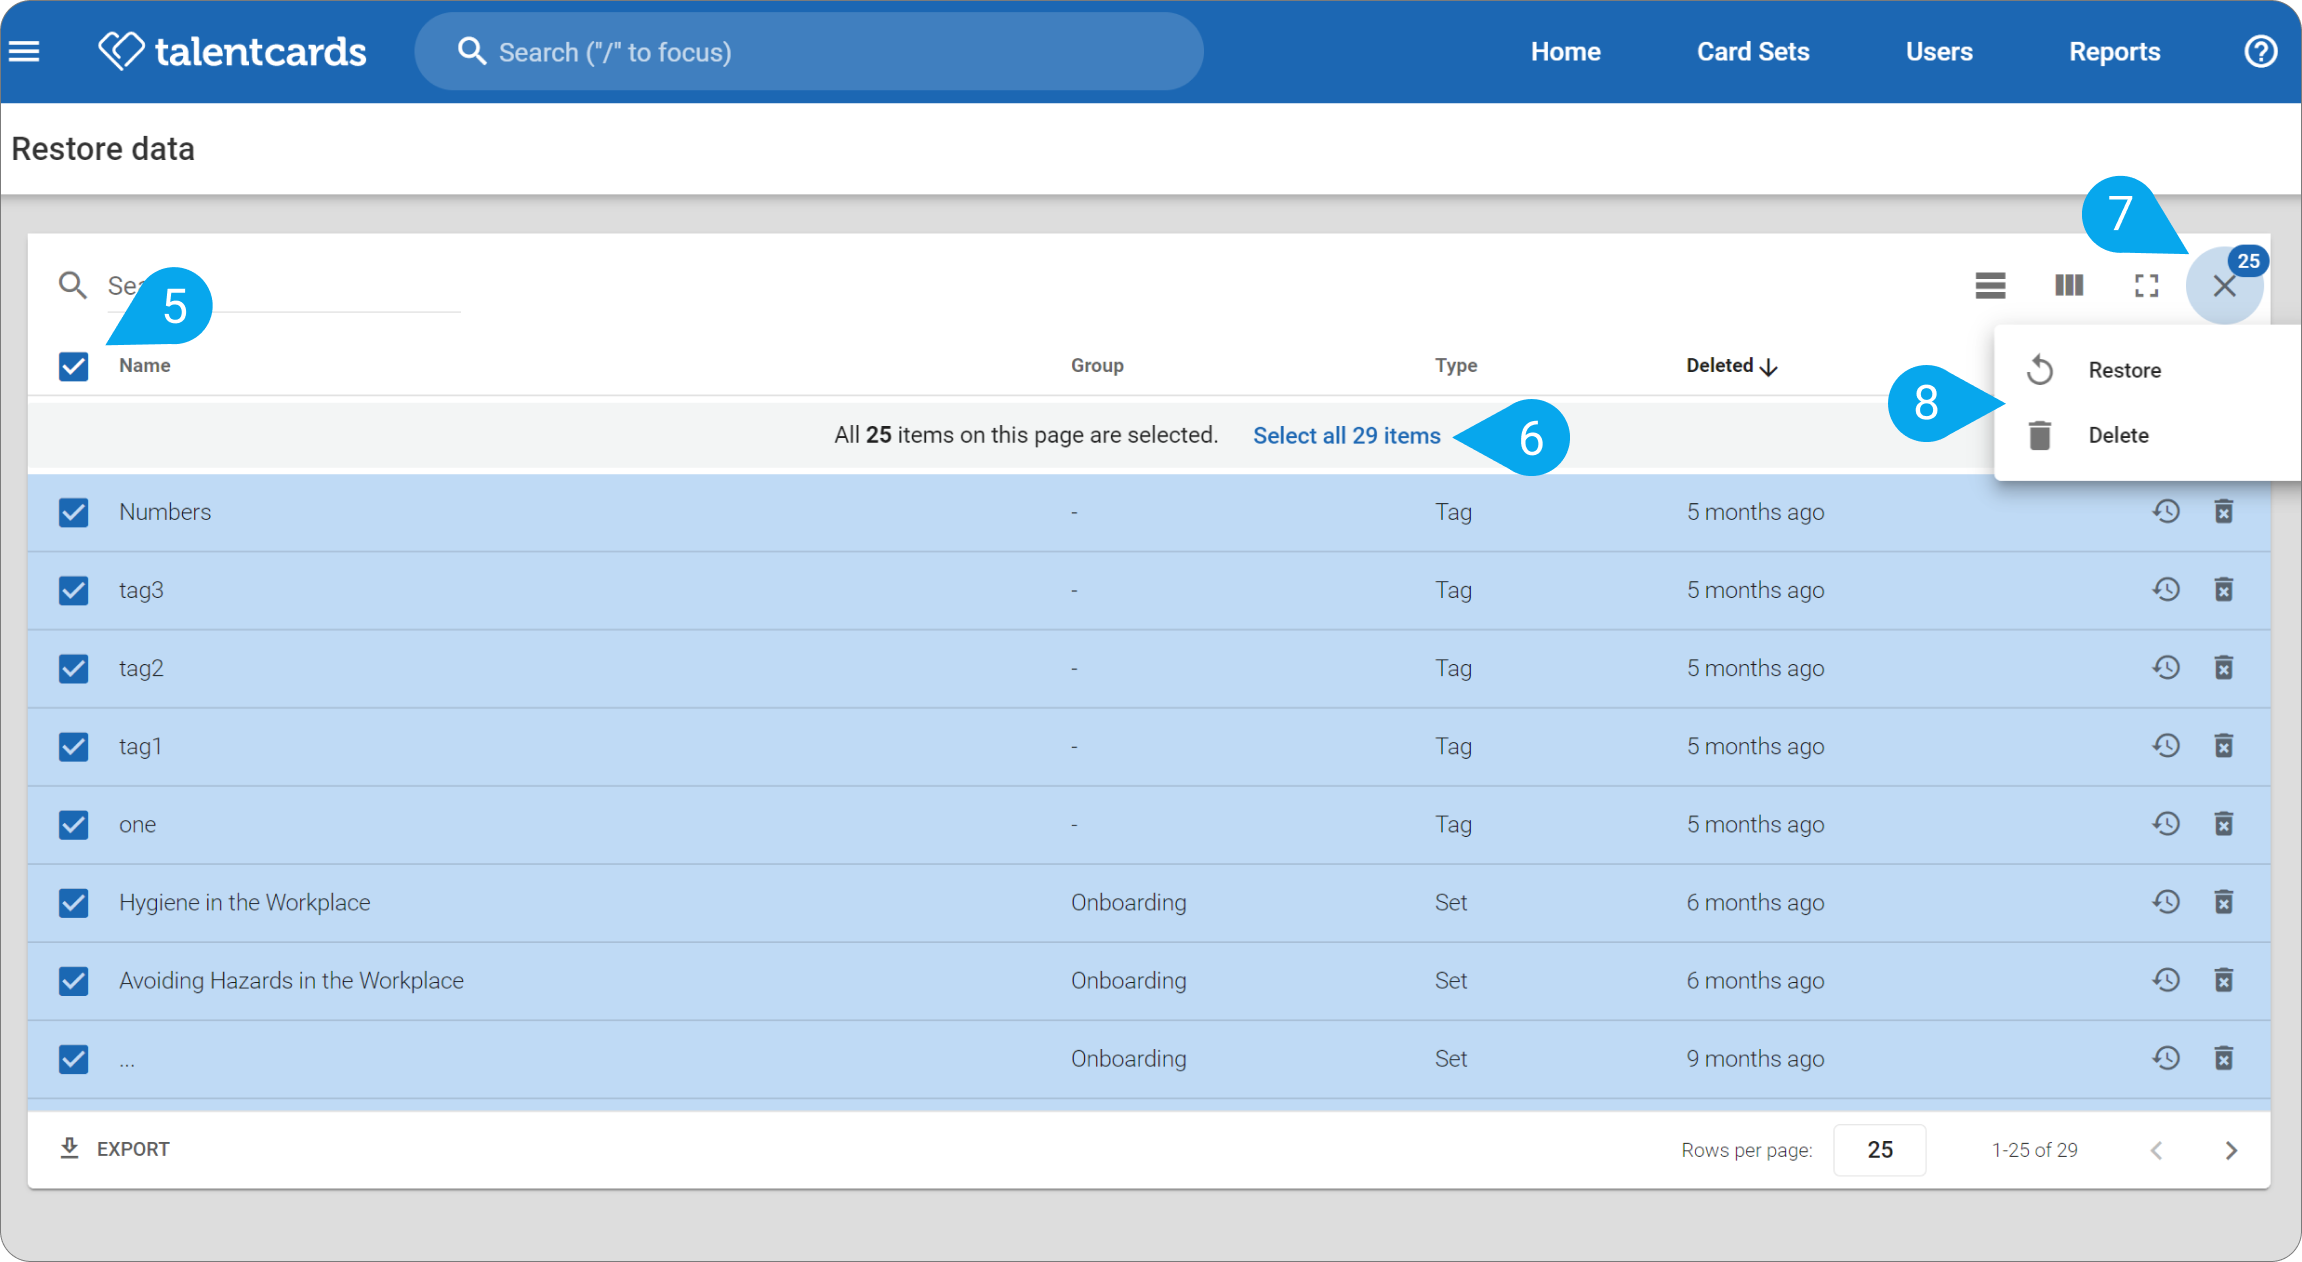This screenshot has height=1262, width=2302.
Task: Open the hamburger navigation menu
Action: click(24, 51)
